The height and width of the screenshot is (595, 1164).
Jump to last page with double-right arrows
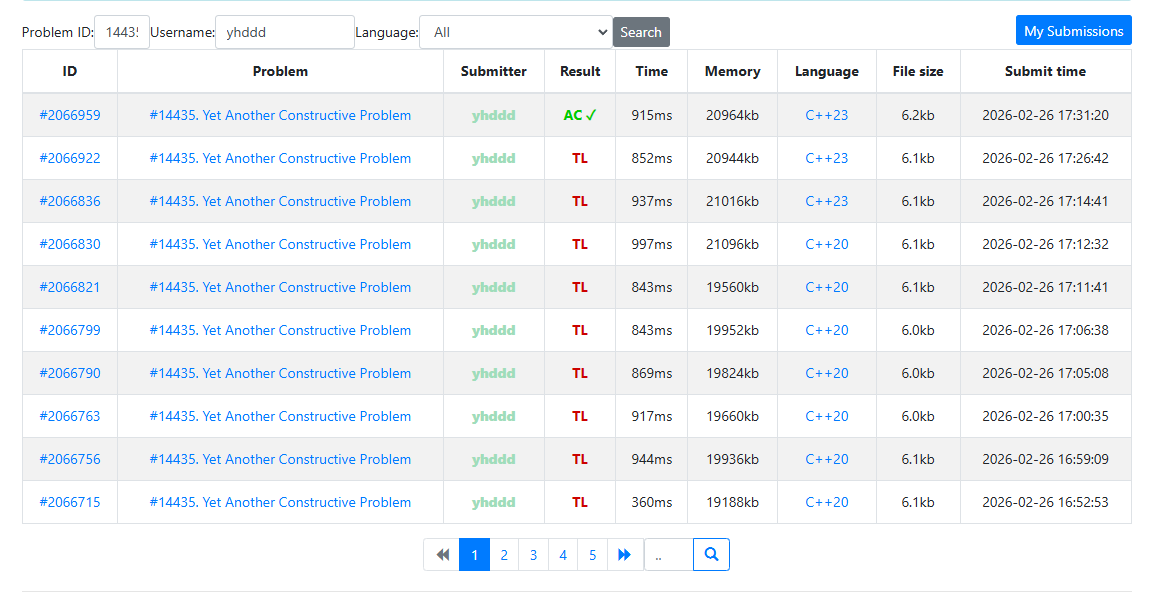click(x=624, y=554)
